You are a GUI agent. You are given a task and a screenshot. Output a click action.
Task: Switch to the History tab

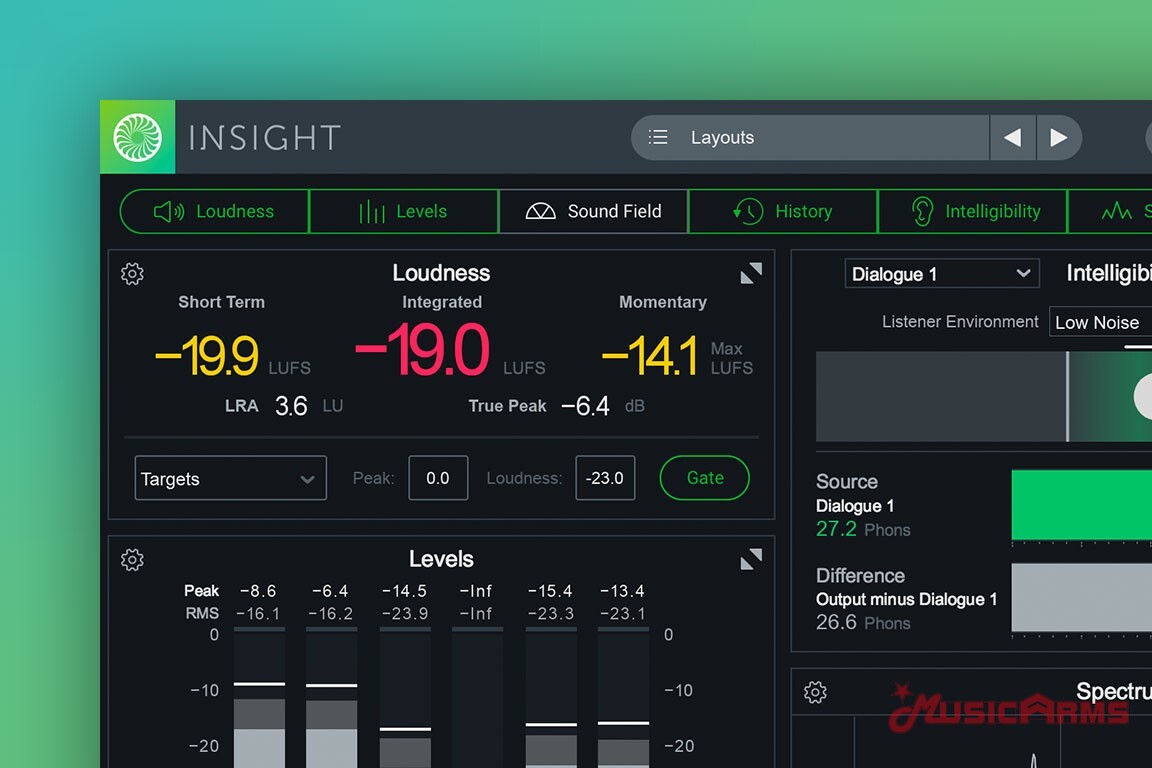coord(783,212)
